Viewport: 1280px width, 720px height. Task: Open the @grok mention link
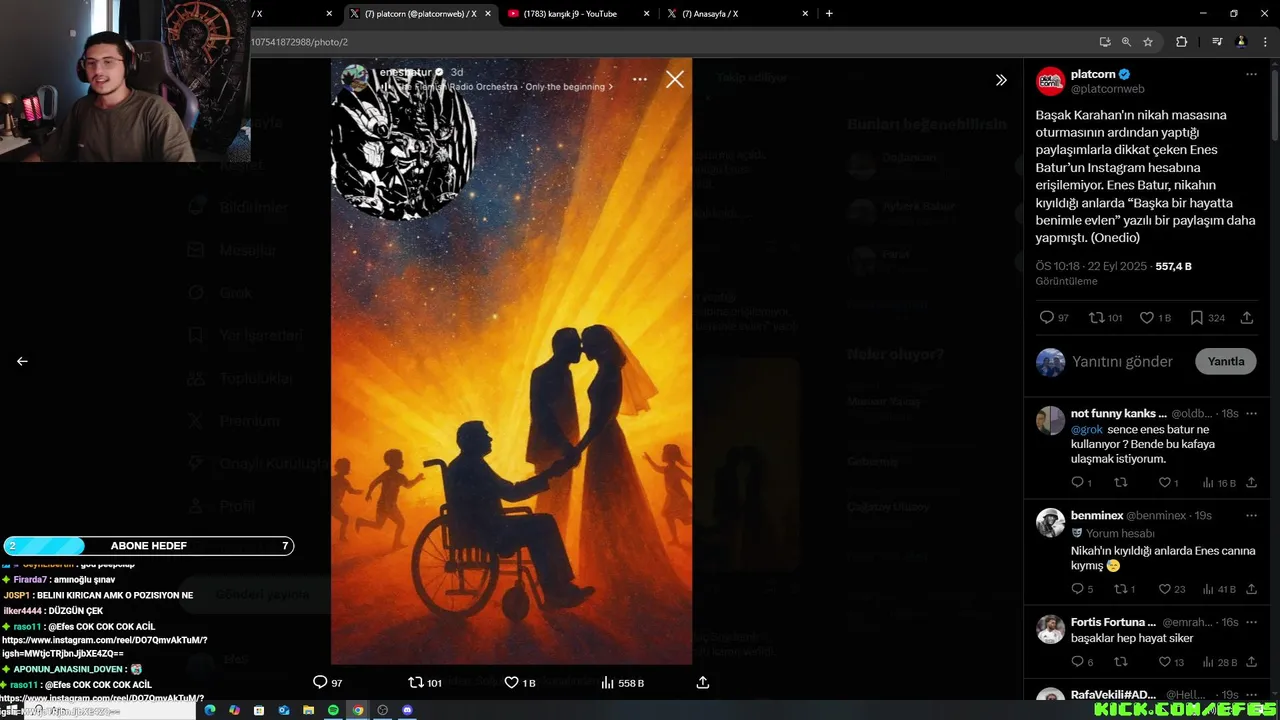tap(1086, 429)
